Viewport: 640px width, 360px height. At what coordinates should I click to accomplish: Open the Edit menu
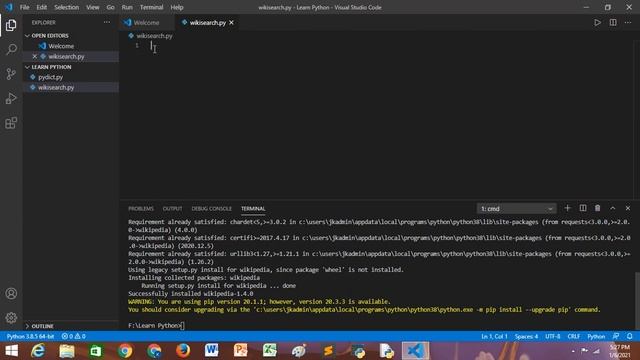[42, 7]
